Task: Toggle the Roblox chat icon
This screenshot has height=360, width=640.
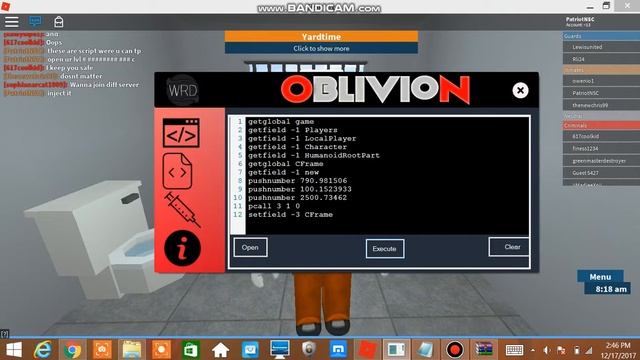Action: click(x=35, y=21)
